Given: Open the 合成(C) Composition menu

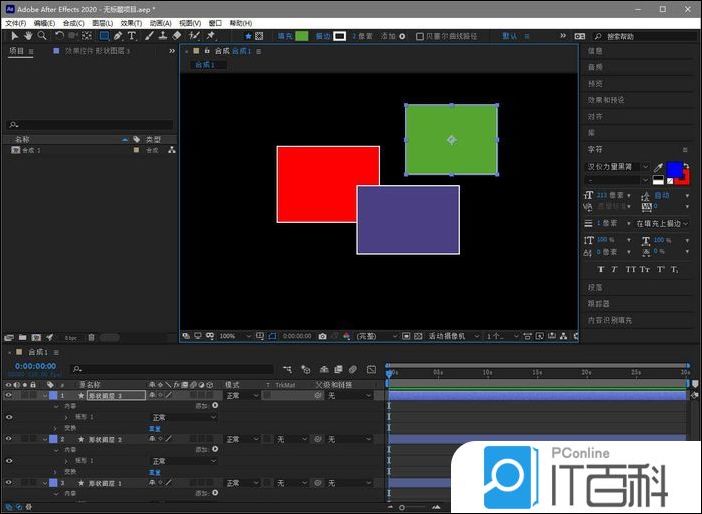Looking at the screenshot, I should pos(73,22).
